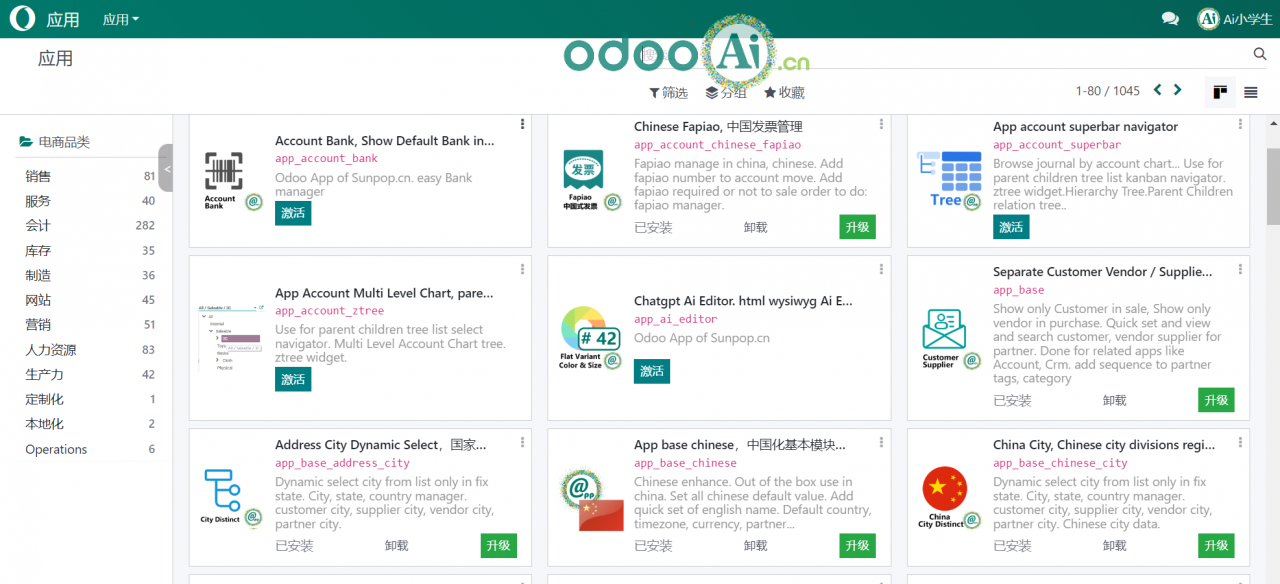Upgrade the Address City Dynamic Select app
The height and width of the screenshot is (584, 1280).
(x=498, y=545)
